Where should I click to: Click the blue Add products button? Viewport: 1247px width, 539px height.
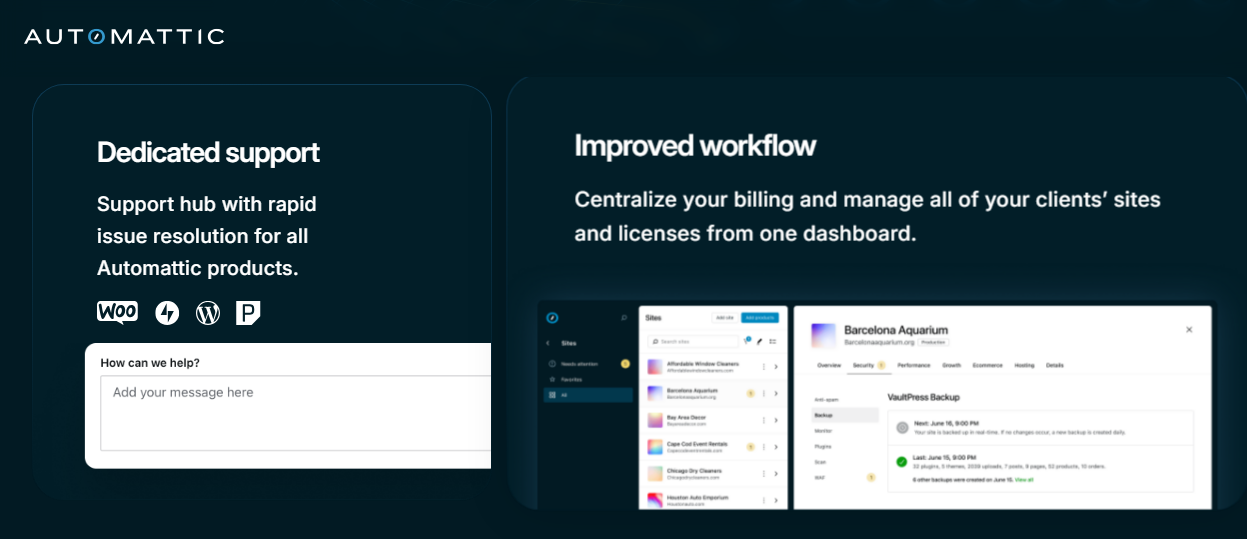tap(760, 317)
